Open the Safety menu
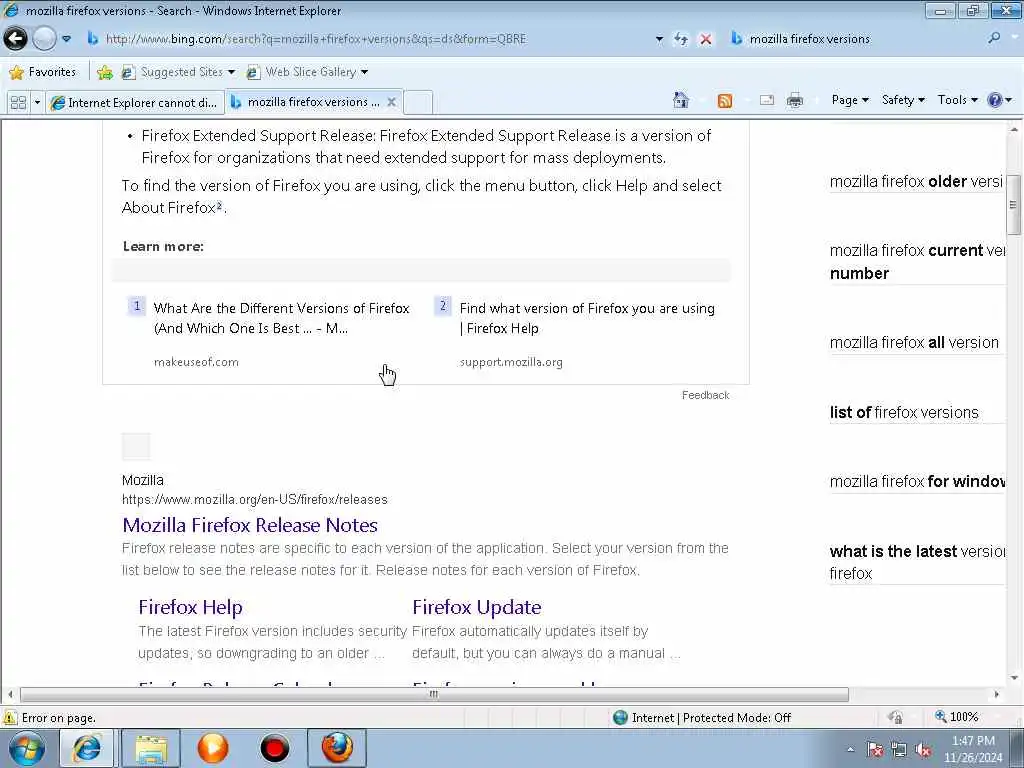This screenshot has width=1024, height=768. click(903, 100)
